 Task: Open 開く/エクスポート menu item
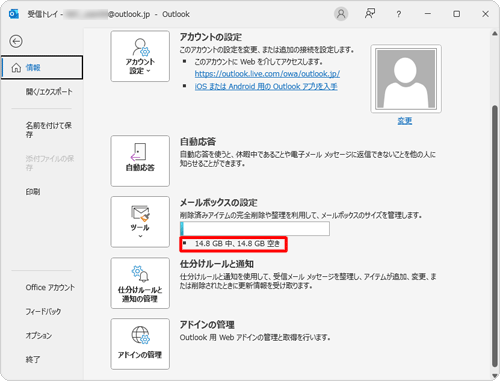click(49, 92)
